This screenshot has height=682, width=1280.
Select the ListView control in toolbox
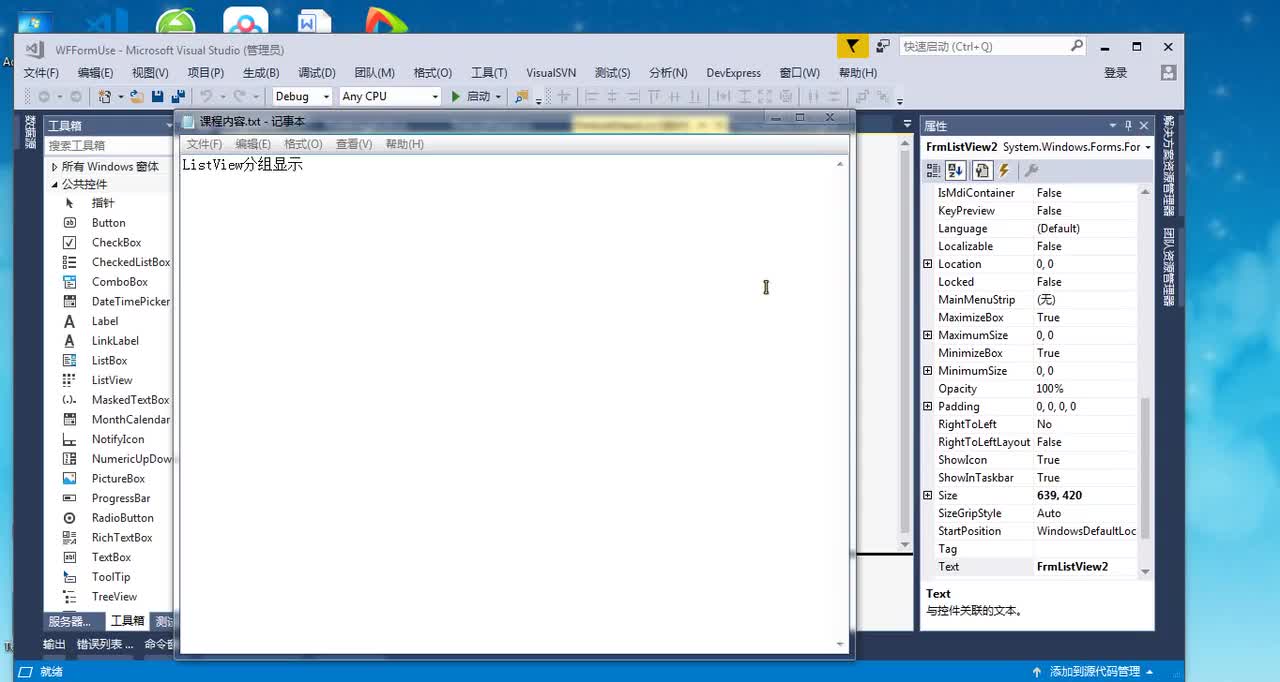click(x=112, y=380)
